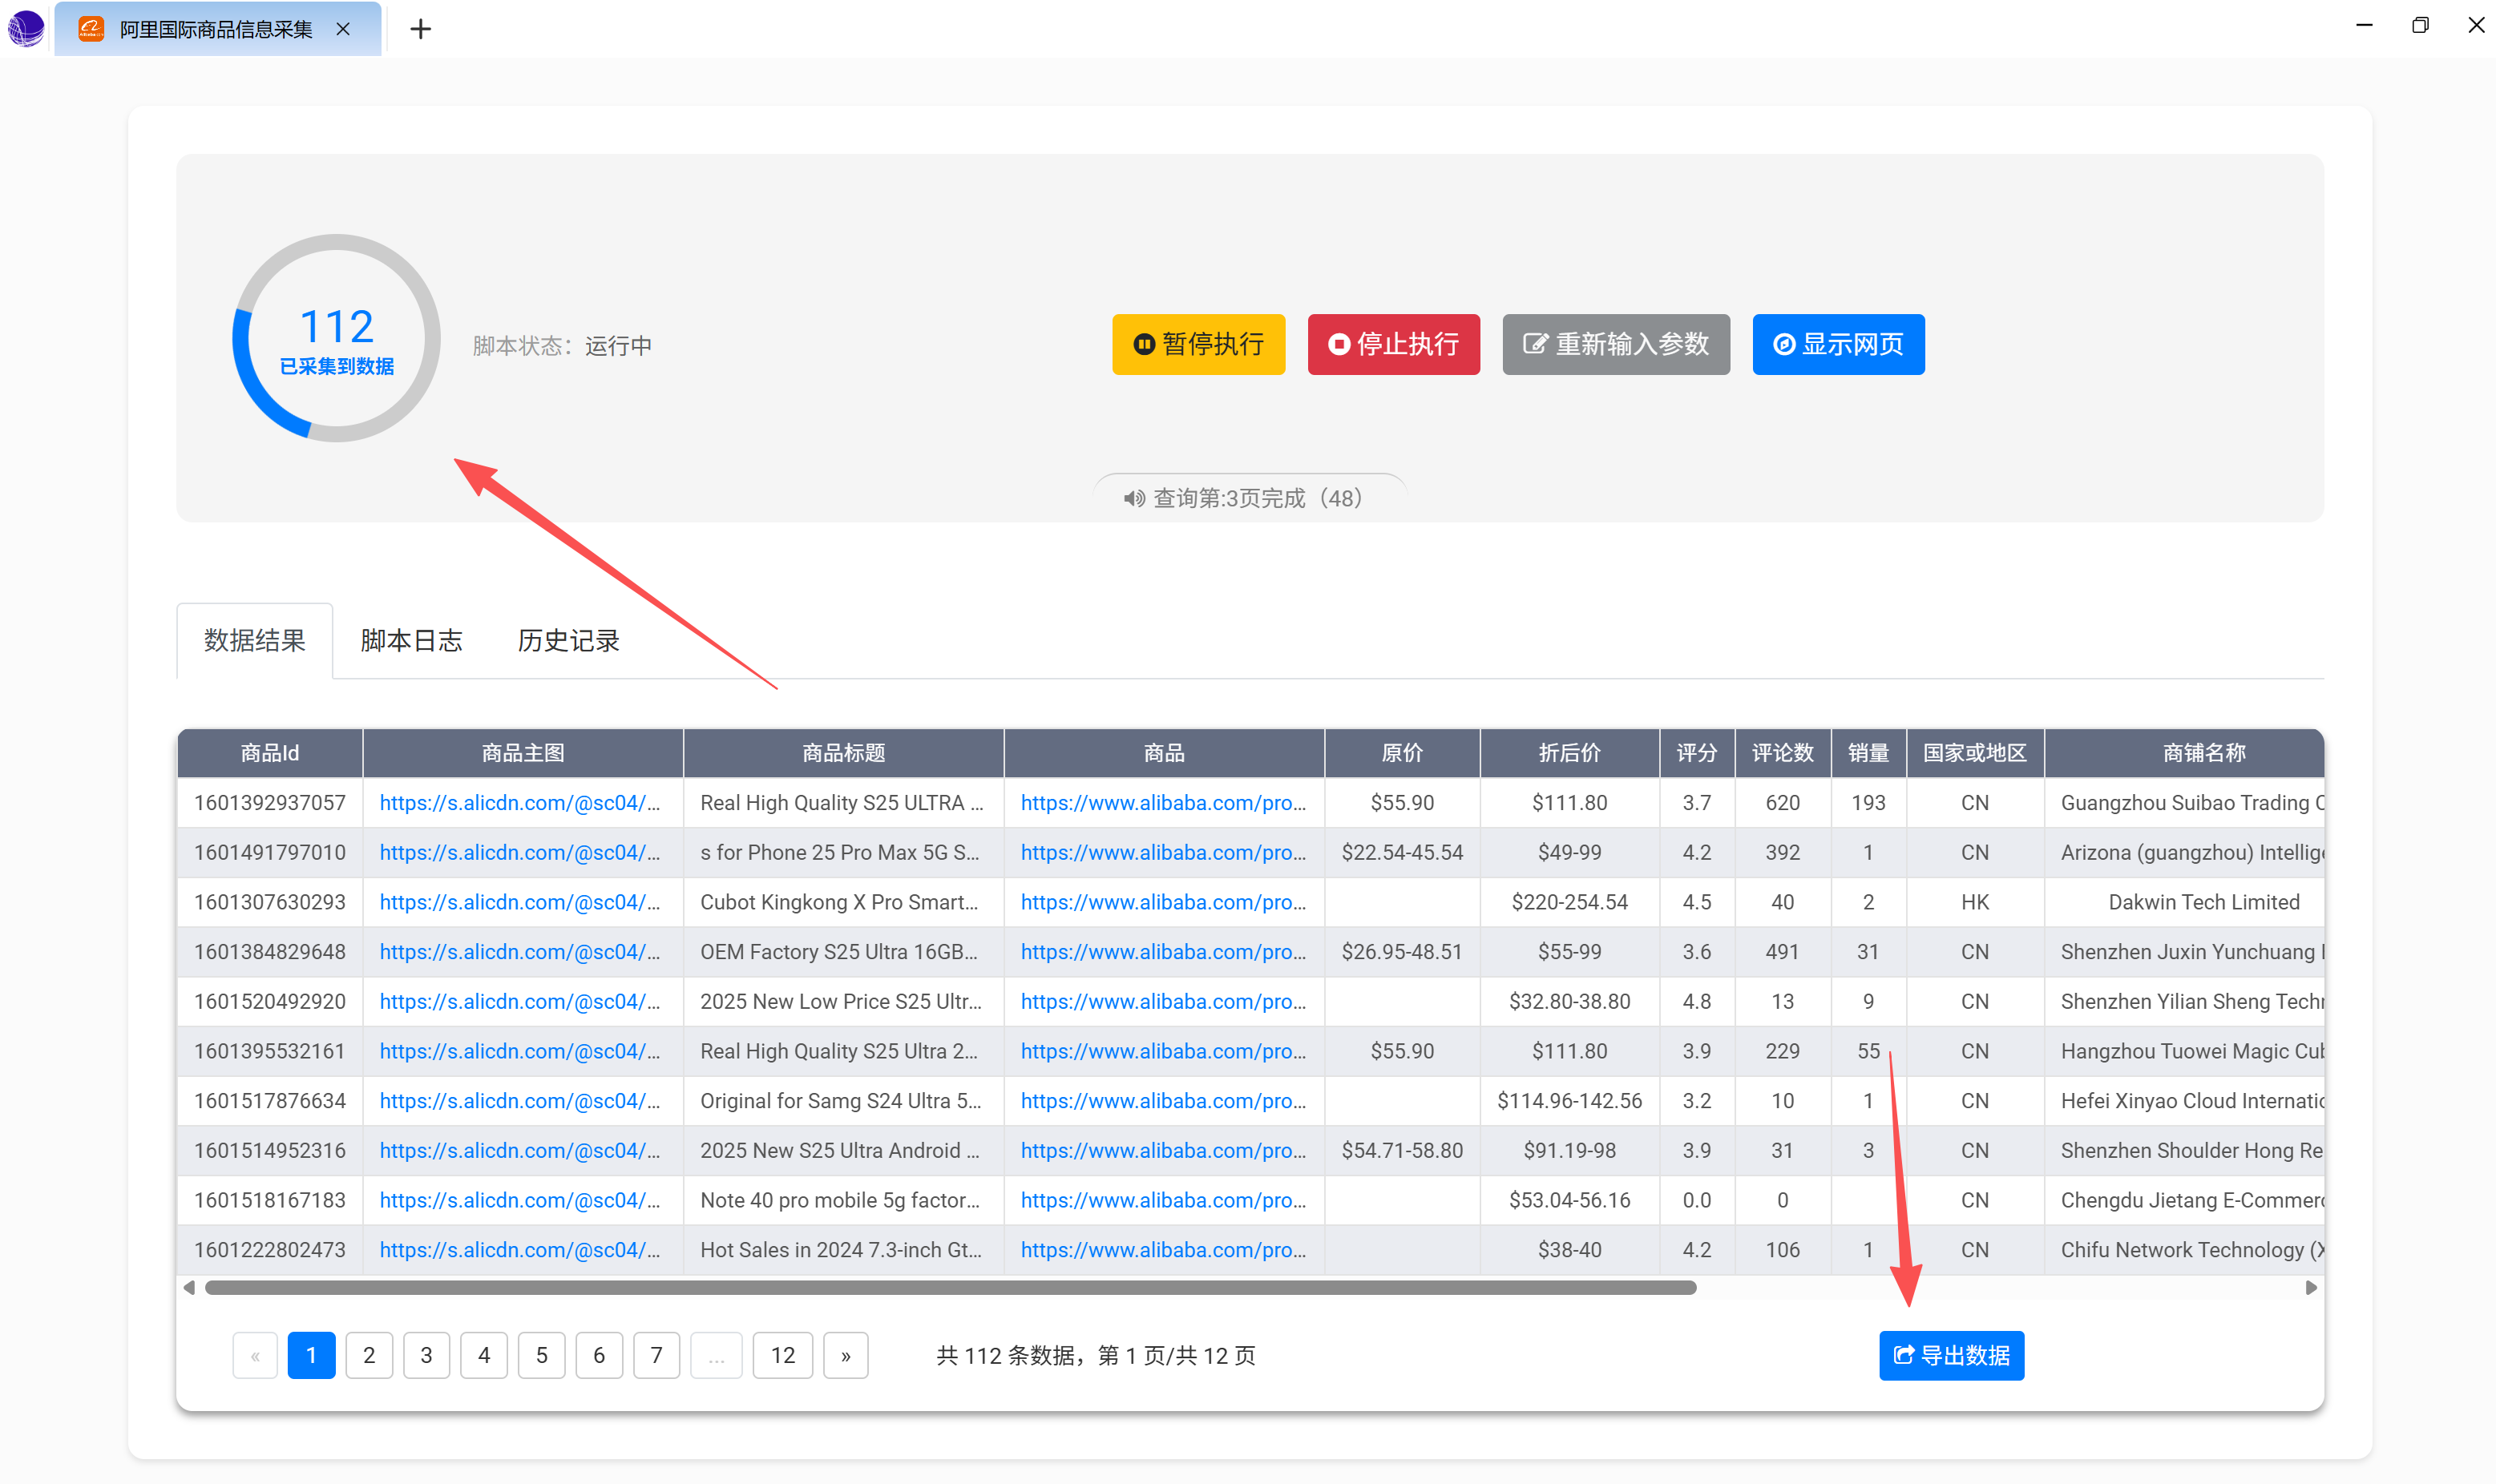The image size is (2496, 1484).
Task: Select title 'Hot Sales in 2024 7.3-inch Gt...'
Action: click(x=841, y=1250)
